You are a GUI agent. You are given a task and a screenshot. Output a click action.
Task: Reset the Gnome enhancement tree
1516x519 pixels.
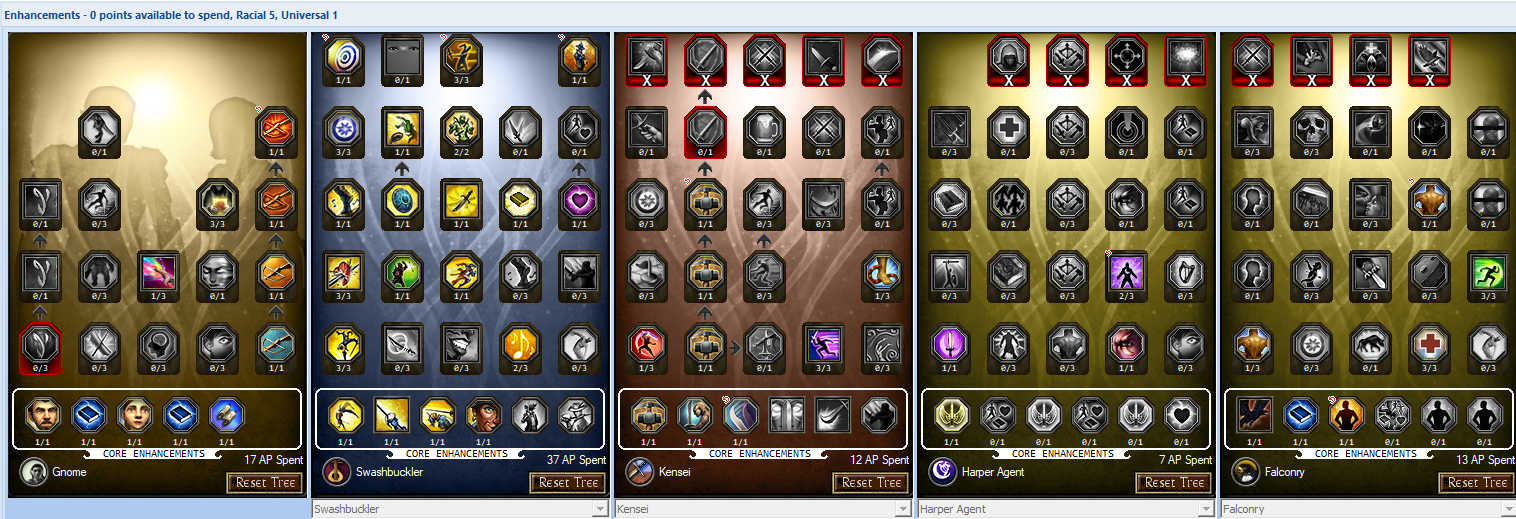(x=265, y=483)
